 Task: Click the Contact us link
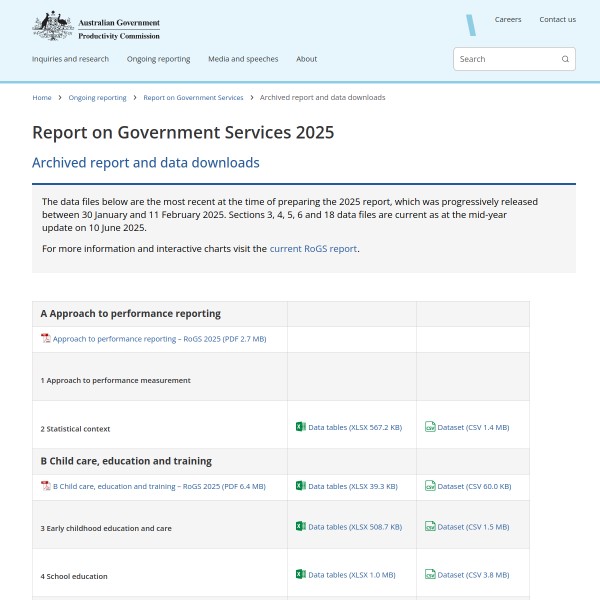[557, 19]
